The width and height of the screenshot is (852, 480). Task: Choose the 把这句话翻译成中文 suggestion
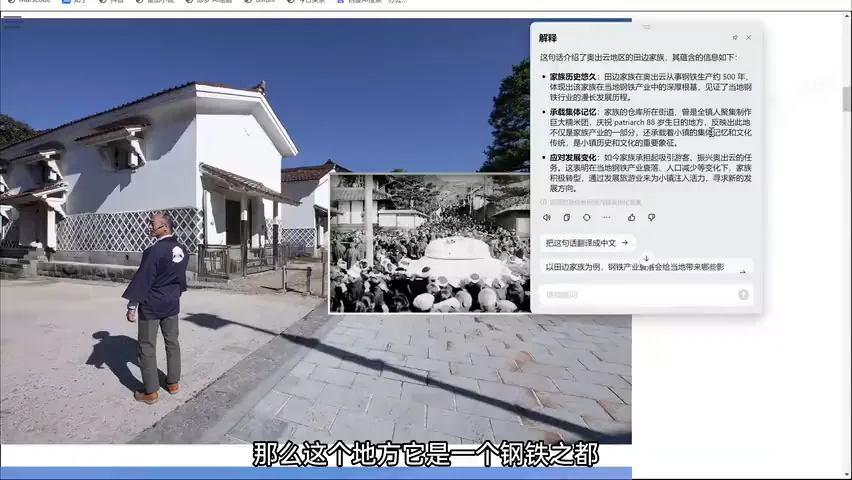(x=587, y=243)
